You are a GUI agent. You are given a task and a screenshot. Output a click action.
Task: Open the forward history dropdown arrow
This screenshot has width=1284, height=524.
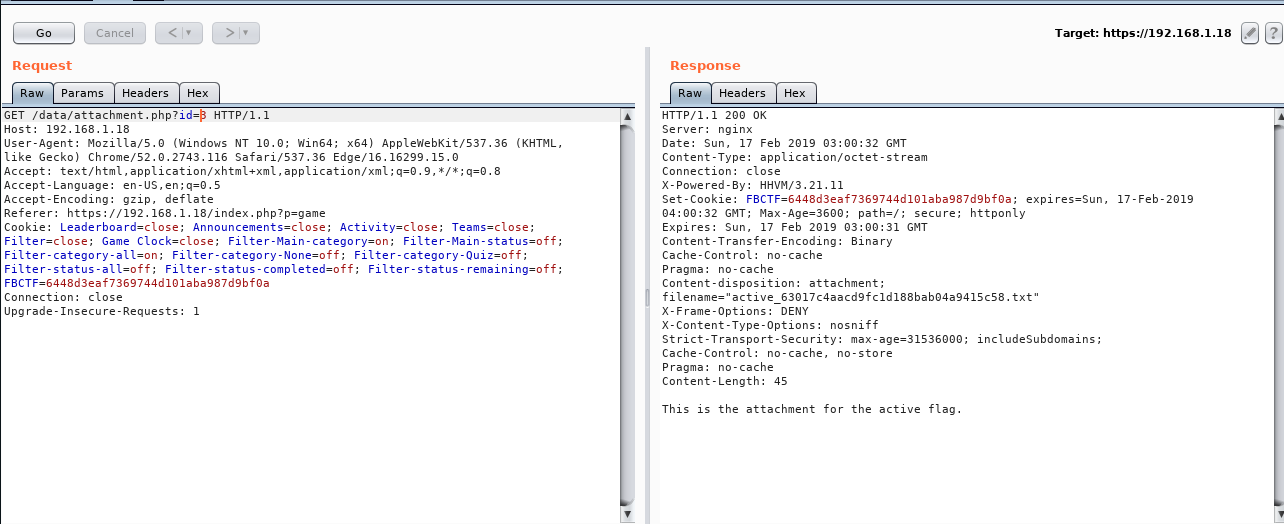248,33
